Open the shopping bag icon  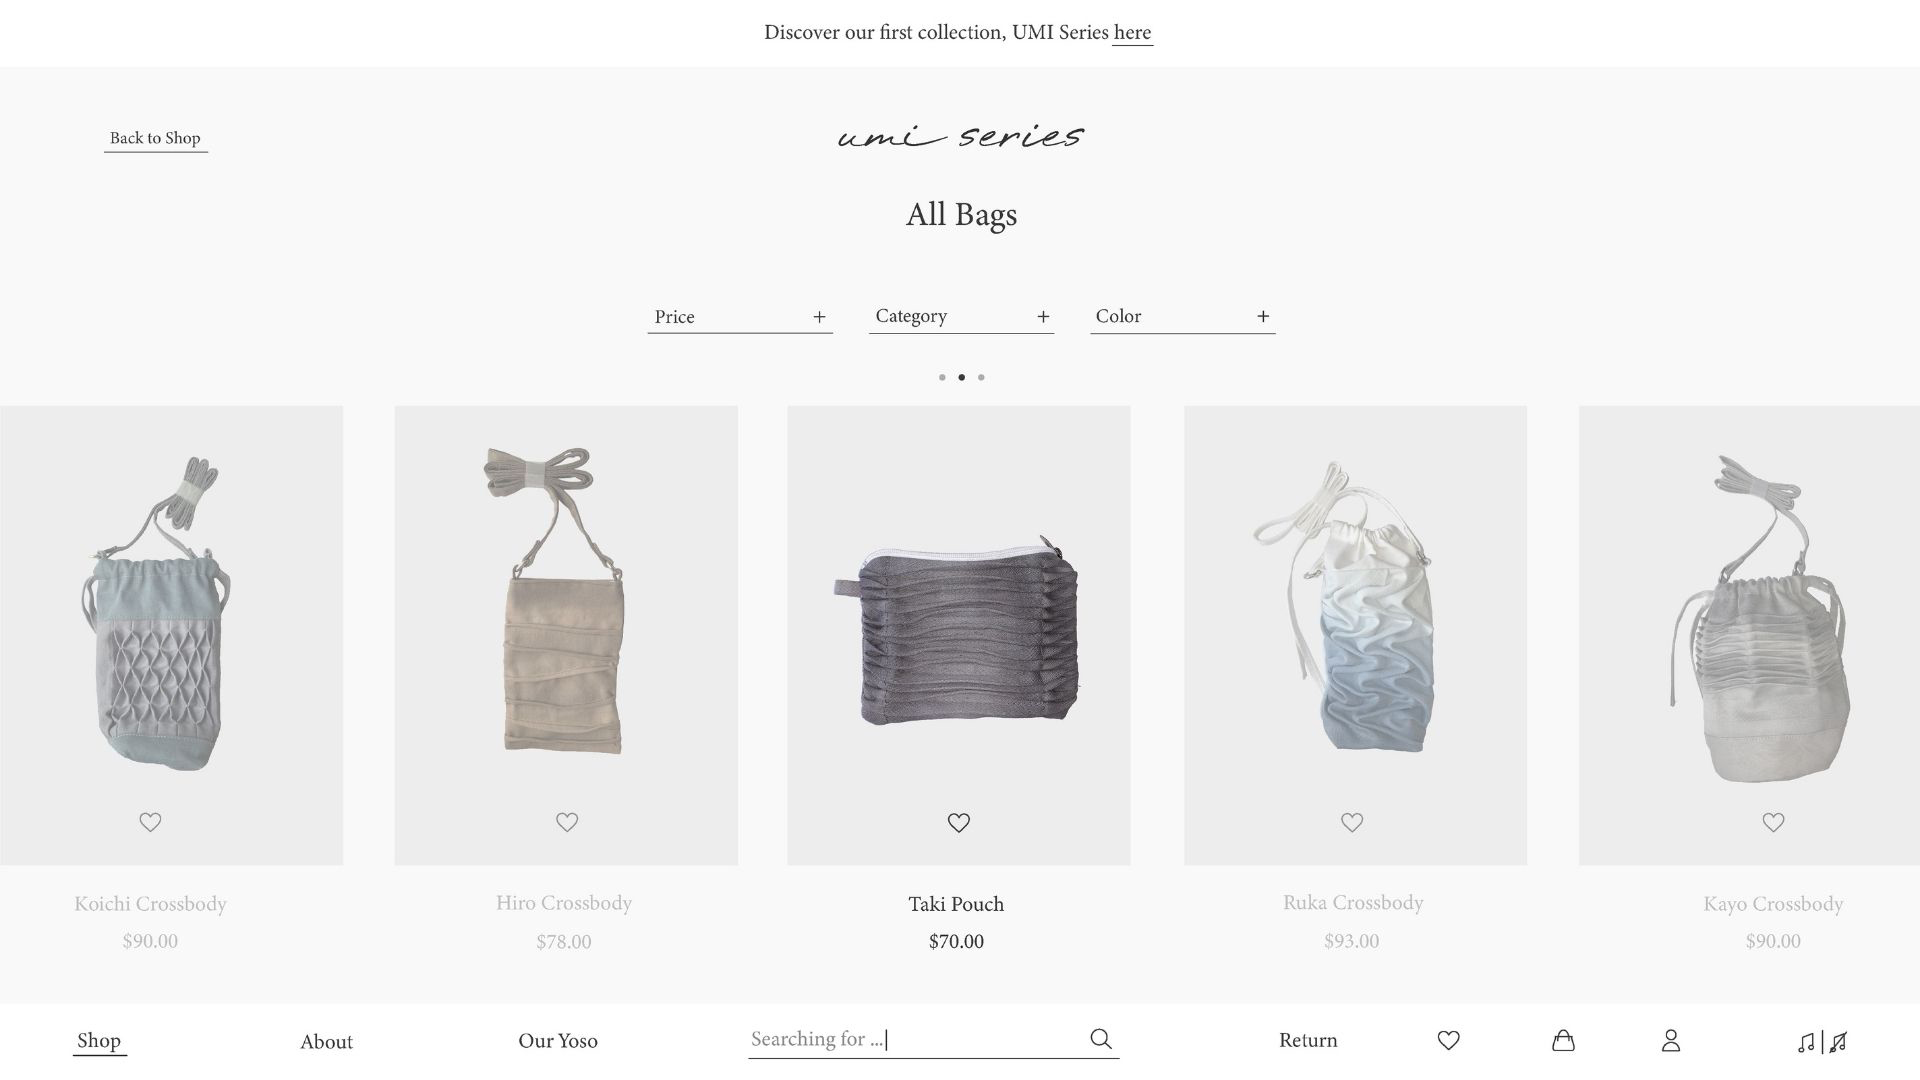pos(1563,1040)
